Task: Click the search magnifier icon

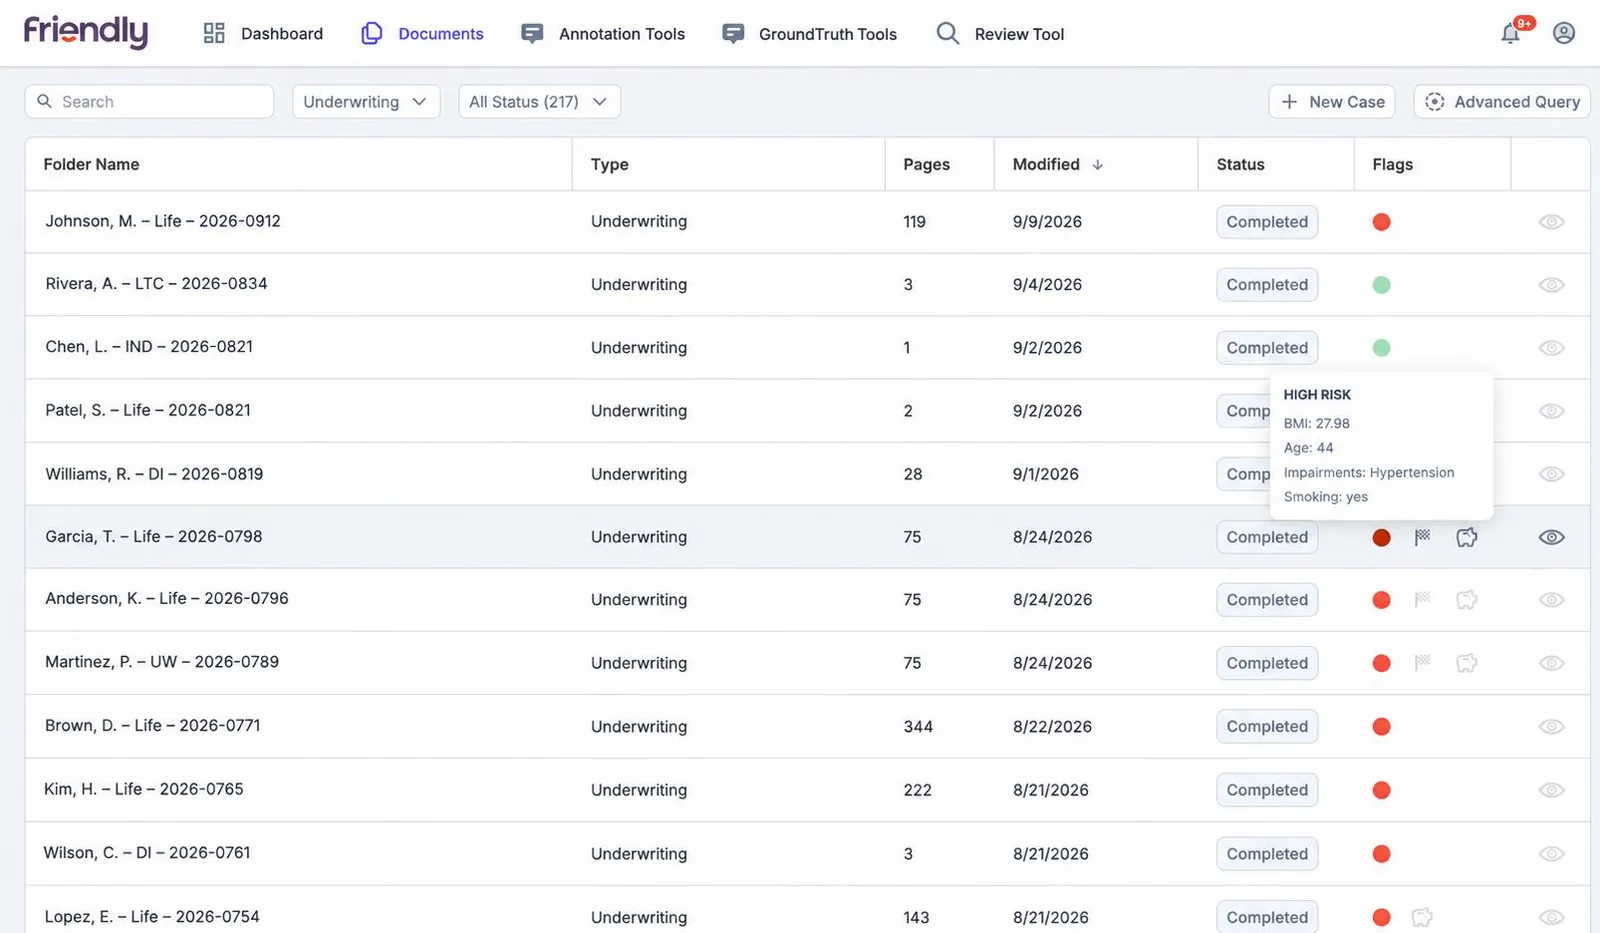Action: (x=44, y=101)
